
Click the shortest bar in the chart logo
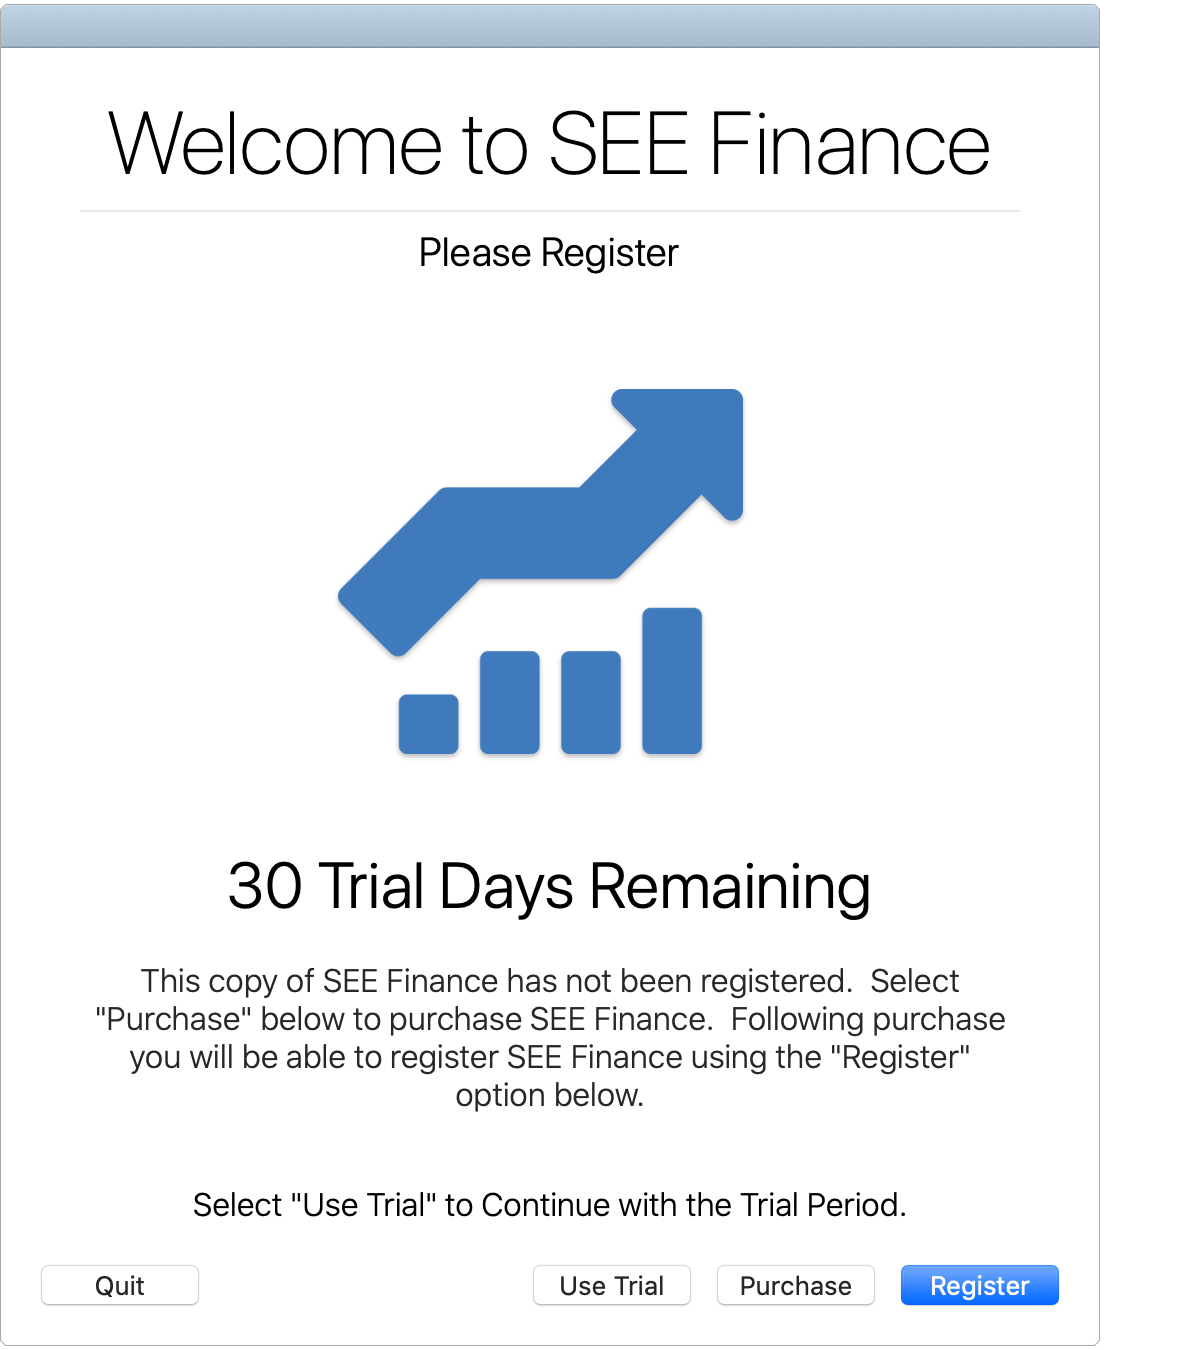click(428, 724)
